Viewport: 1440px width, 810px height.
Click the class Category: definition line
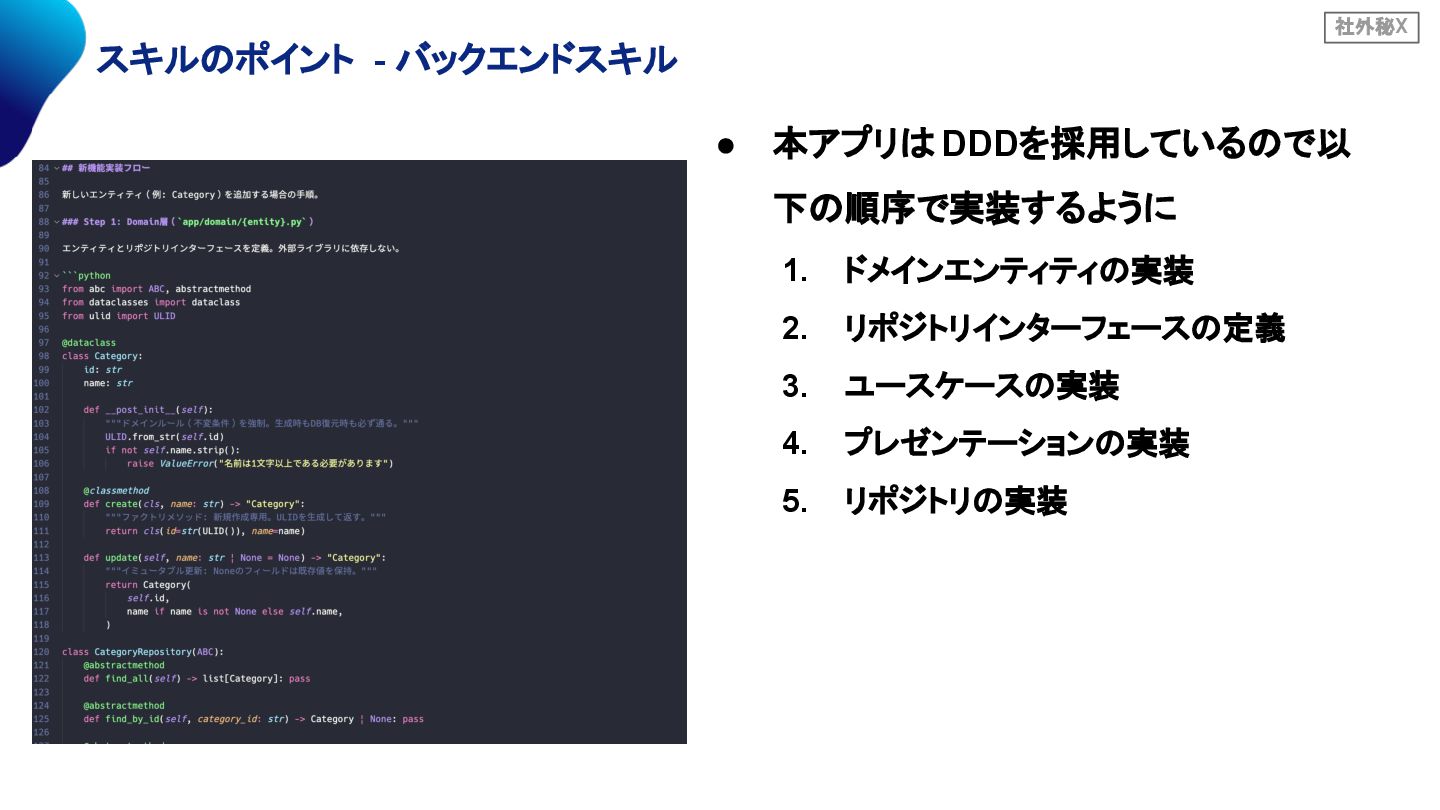coord(102,356)
